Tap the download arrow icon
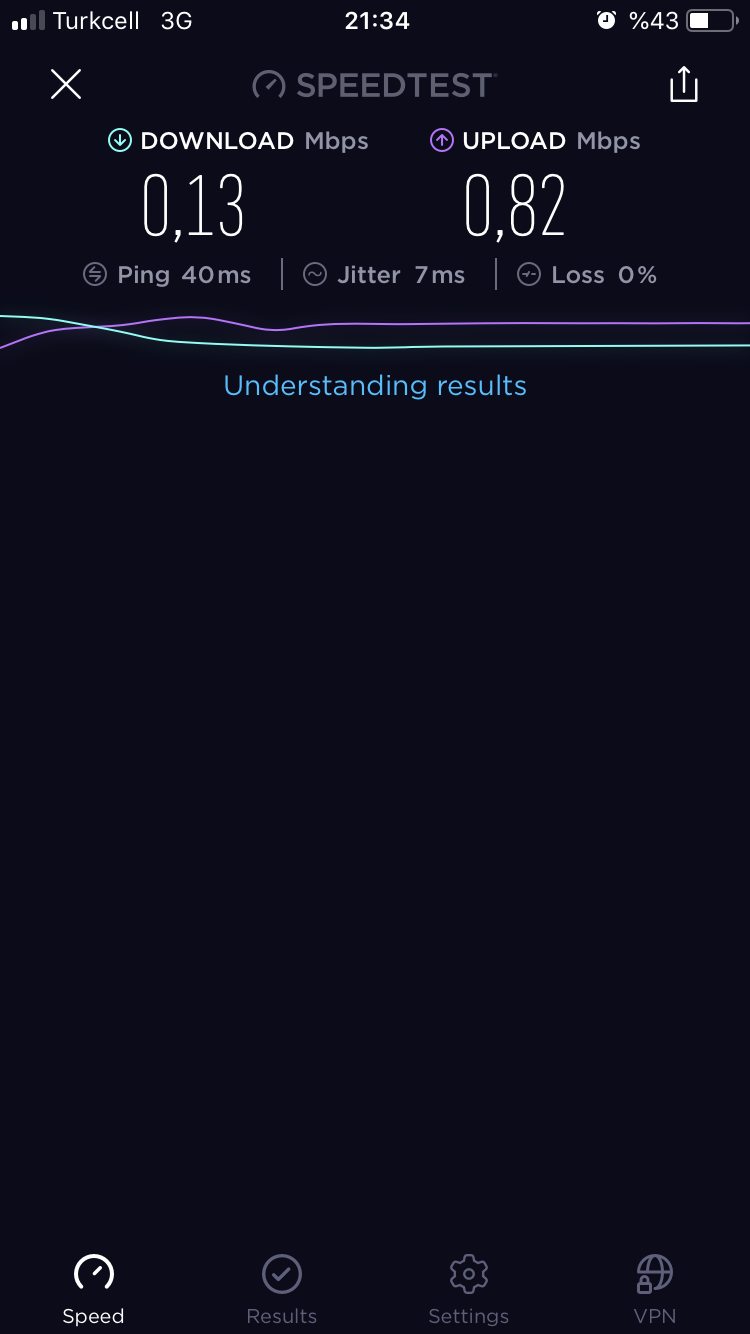This screenshot has height=1334, width=750. pyautogui.click(x=120, y=141)
